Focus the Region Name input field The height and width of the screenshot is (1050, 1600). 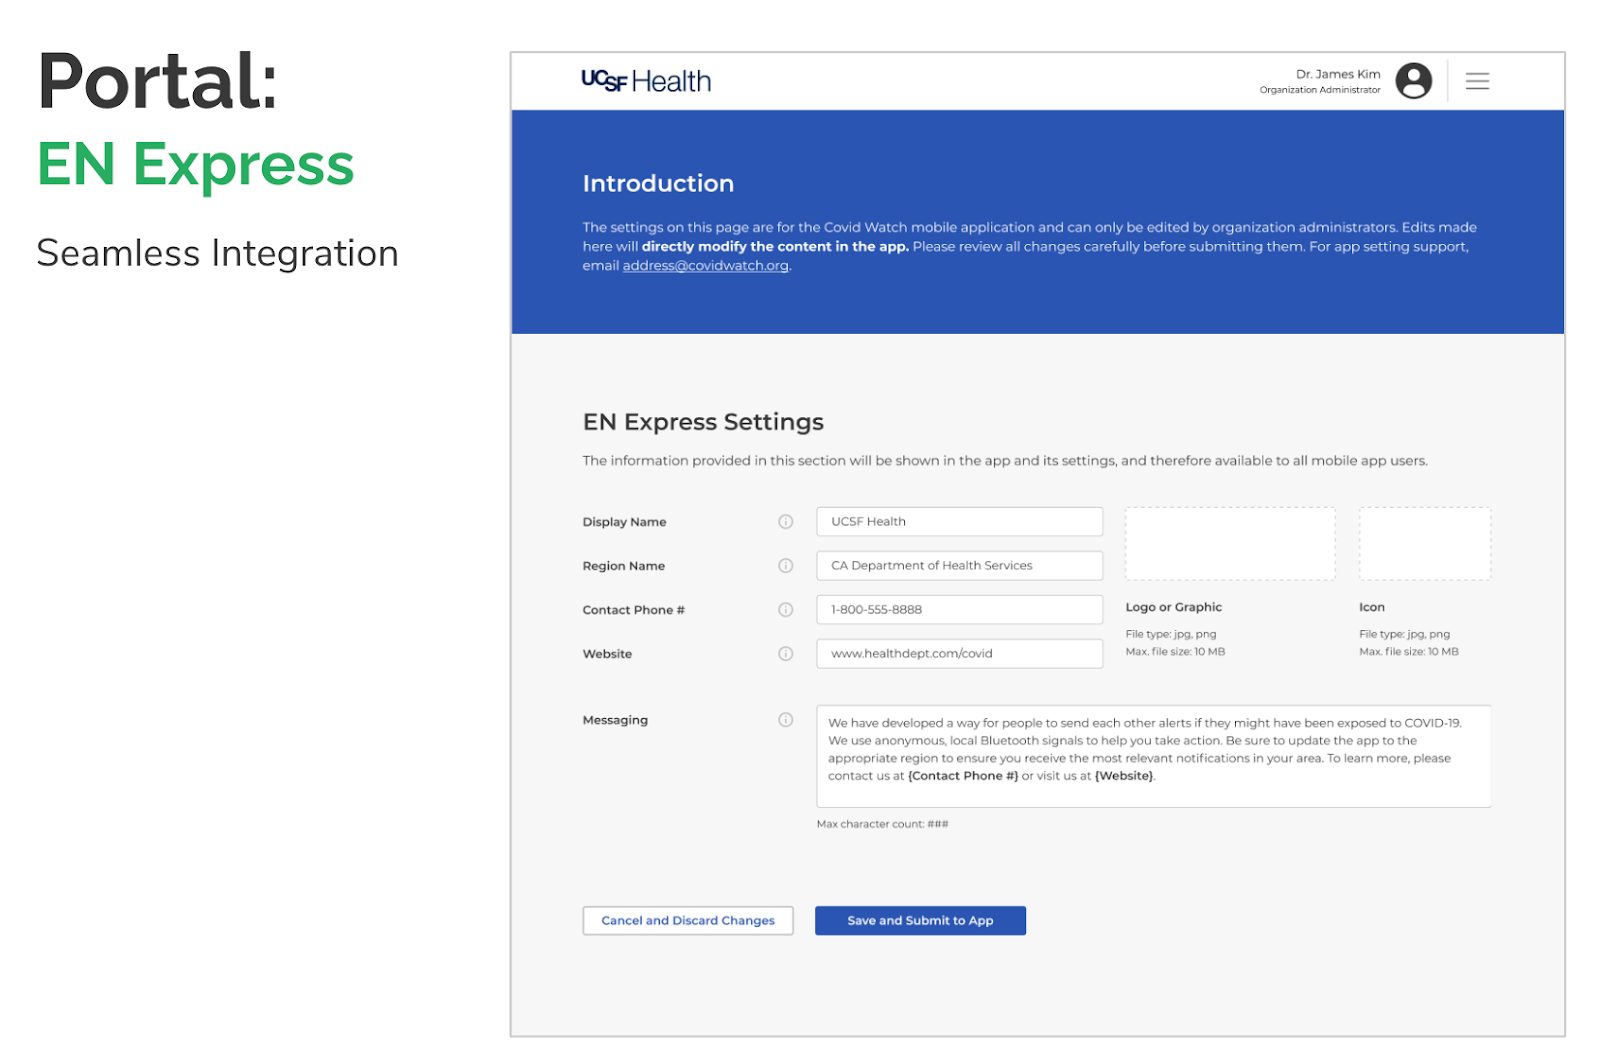click(960, 566)
